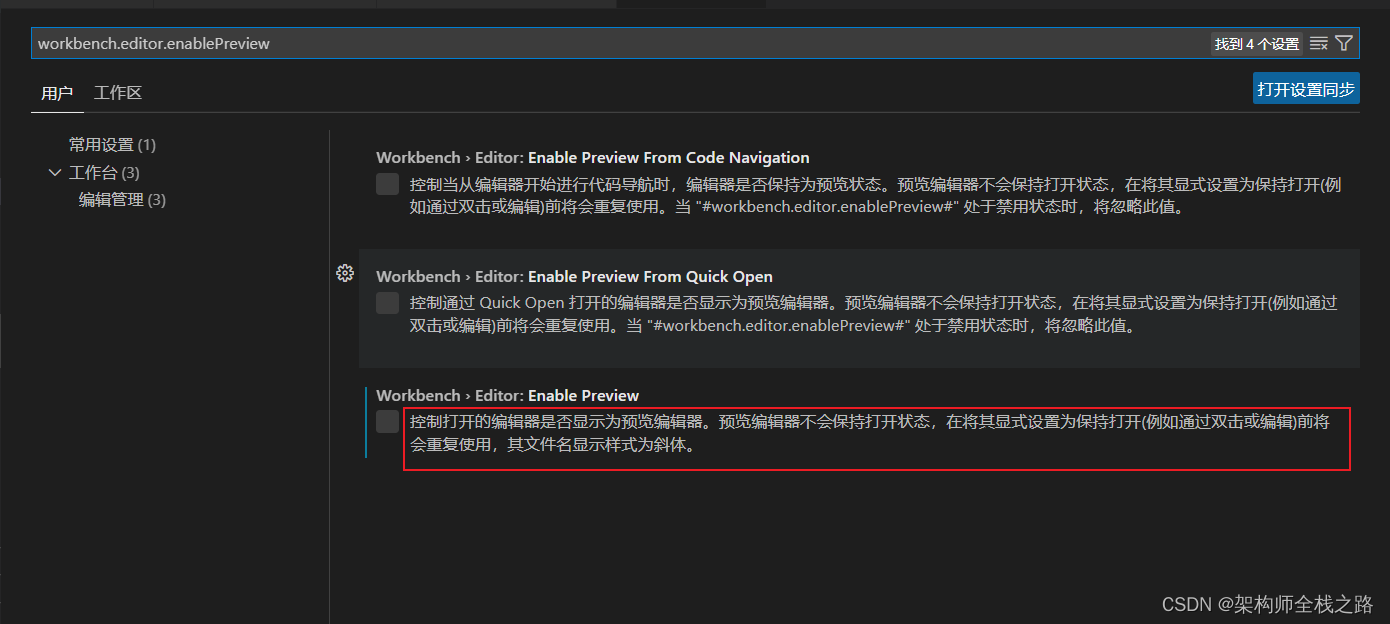The image size is (1390, 624).
Task: Open the settings filter funnel icon
Action: [x=1344, y=43]
